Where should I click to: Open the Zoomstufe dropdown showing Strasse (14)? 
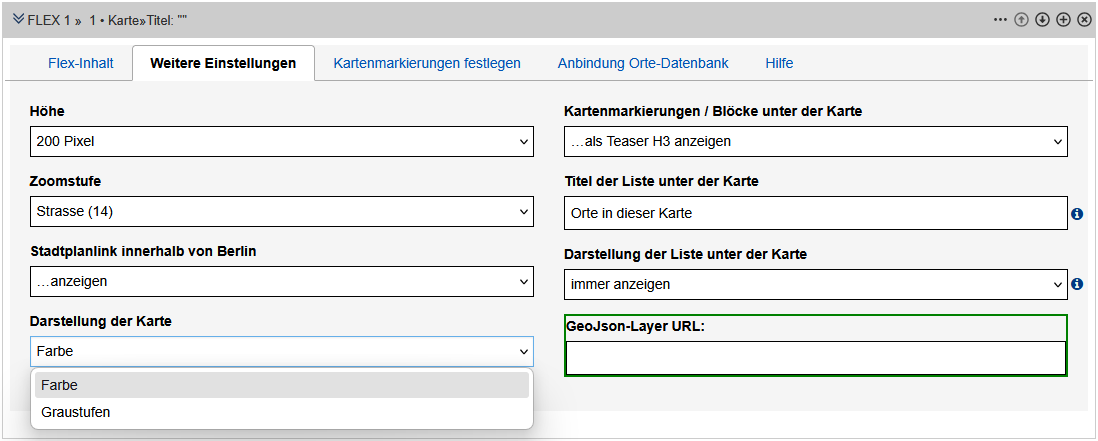[x=282, y=211]
